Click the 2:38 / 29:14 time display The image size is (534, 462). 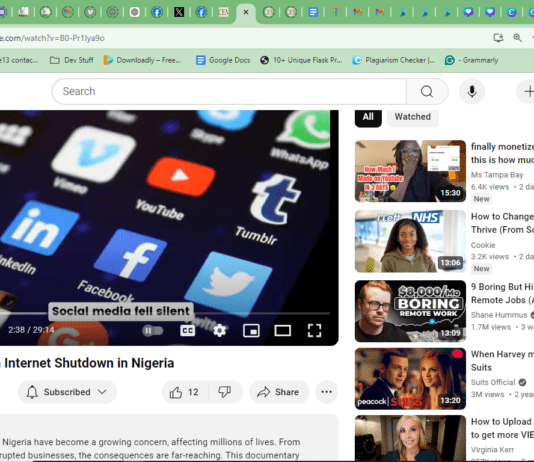click(x=31, y=330)
